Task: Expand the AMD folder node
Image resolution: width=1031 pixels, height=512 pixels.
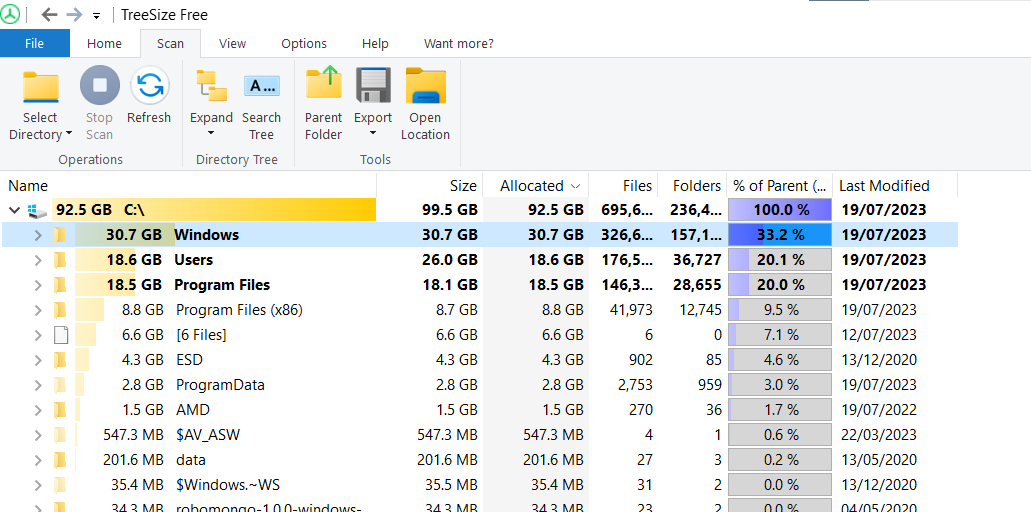Action: coord(38,410)
